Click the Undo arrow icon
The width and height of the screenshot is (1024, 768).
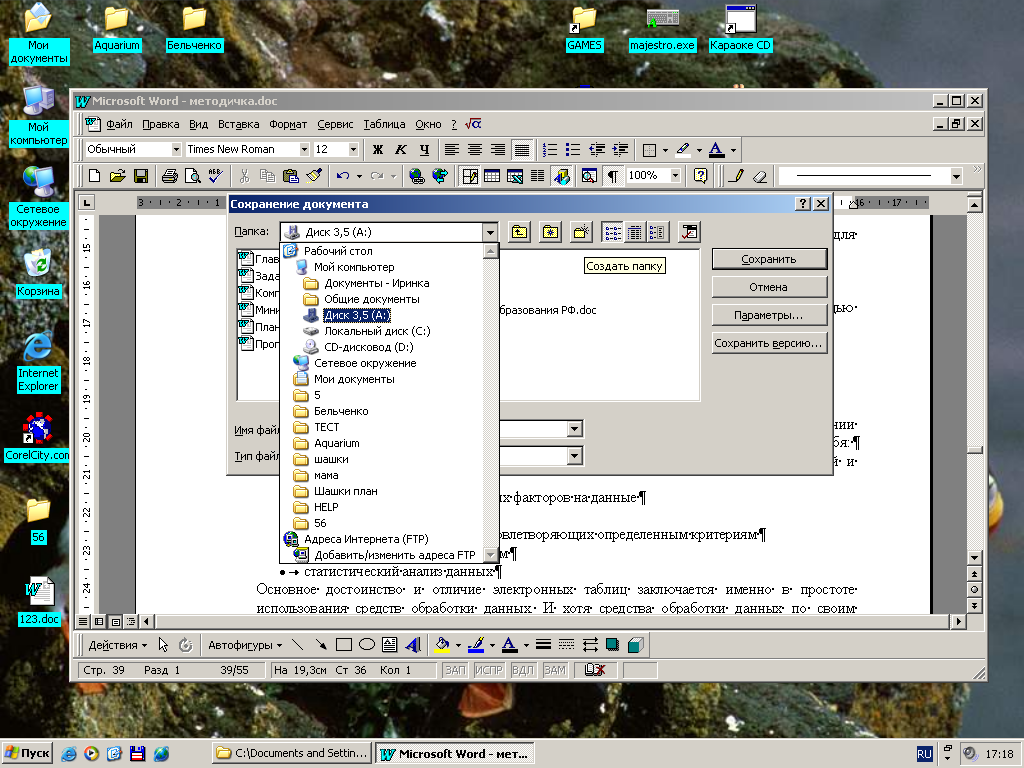pyautogui.click(x=343, y=176)
